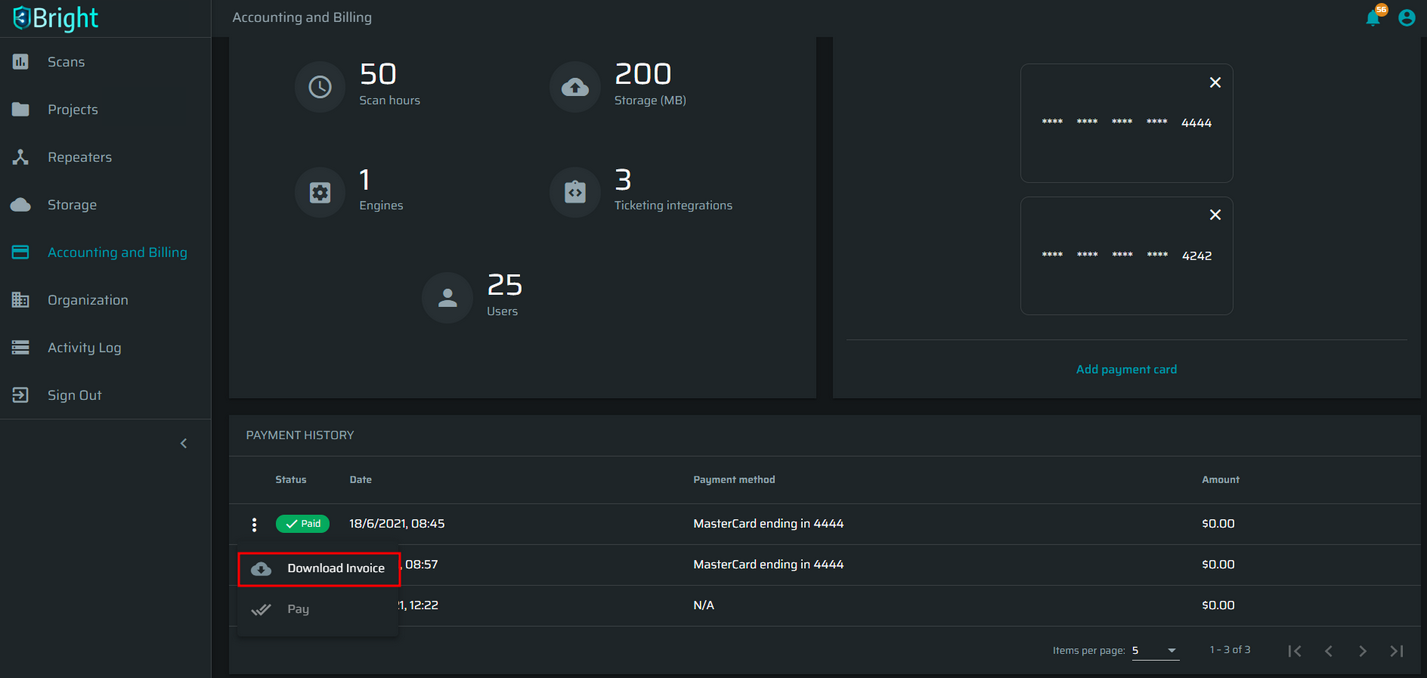Click the Users person icon
The width and height of the screenshot is (1427, 678).
point(447,298)
